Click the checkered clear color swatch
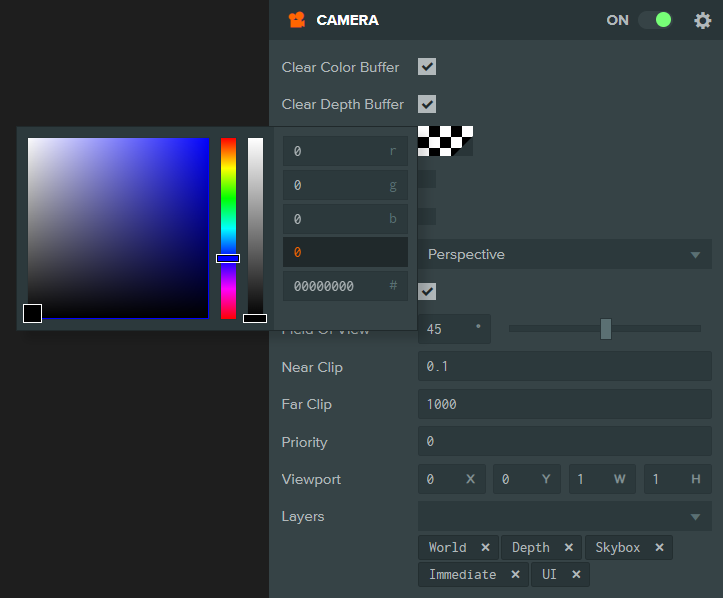The width and height of the screenshot is (723, 598). point(445,141)
